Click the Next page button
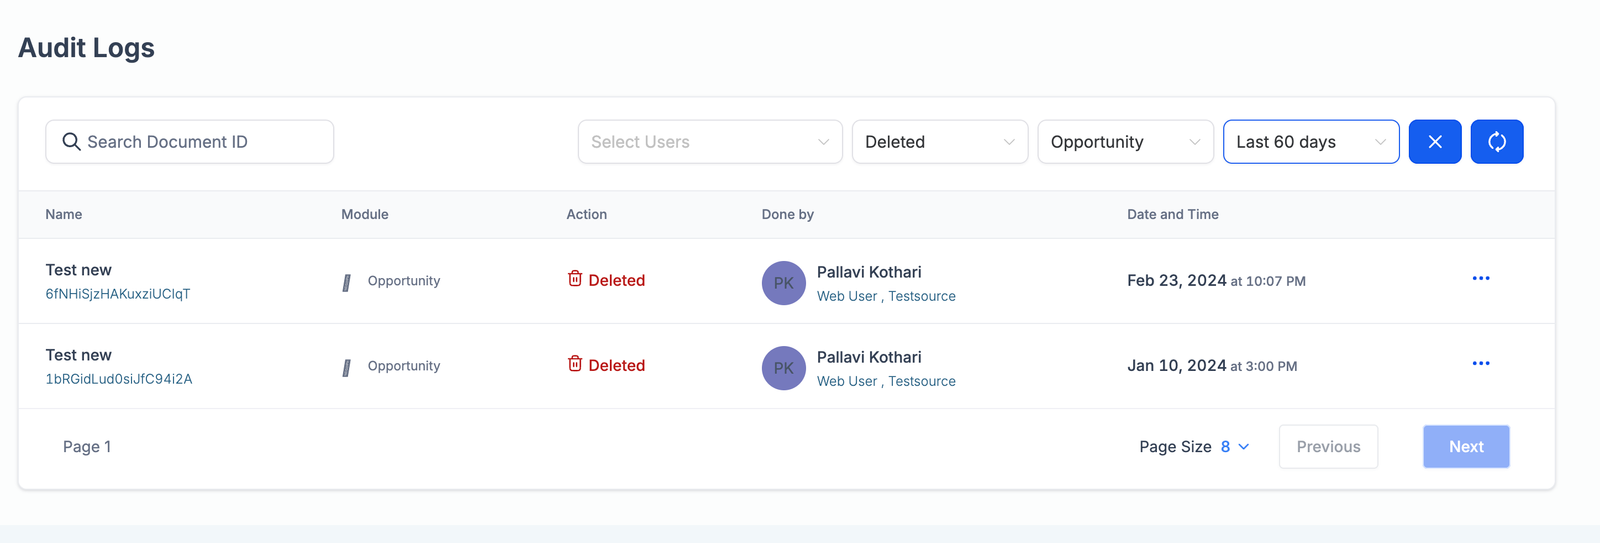This screenshot has width=1600, height=543. (1465, 447)
